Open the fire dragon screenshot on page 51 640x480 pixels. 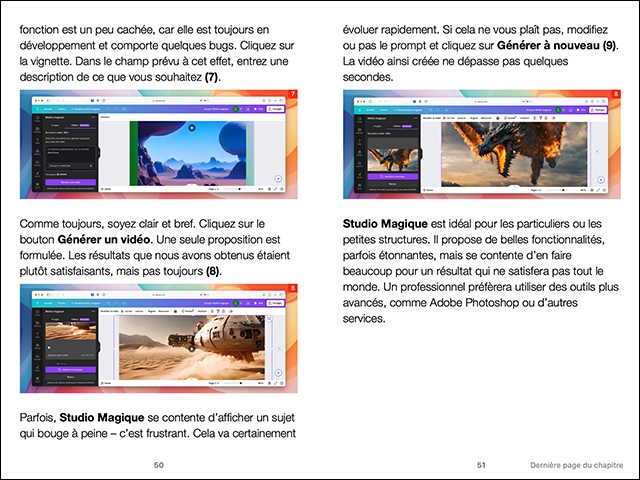click(482, 144)
